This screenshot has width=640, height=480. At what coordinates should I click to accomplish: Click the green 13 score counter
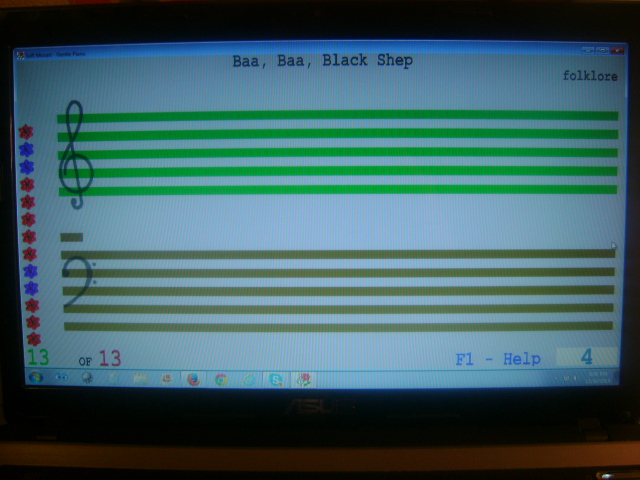click(x=38, y=358)
